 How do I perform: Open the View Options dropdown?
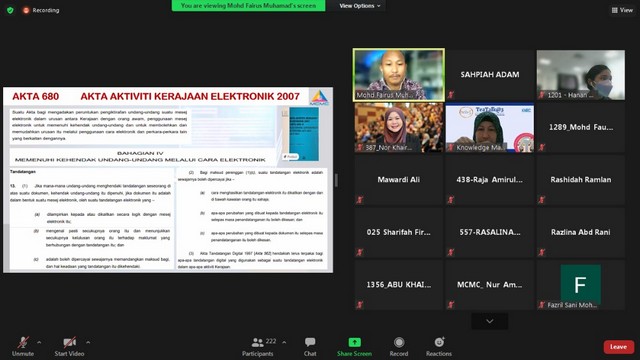click(360, 6)
